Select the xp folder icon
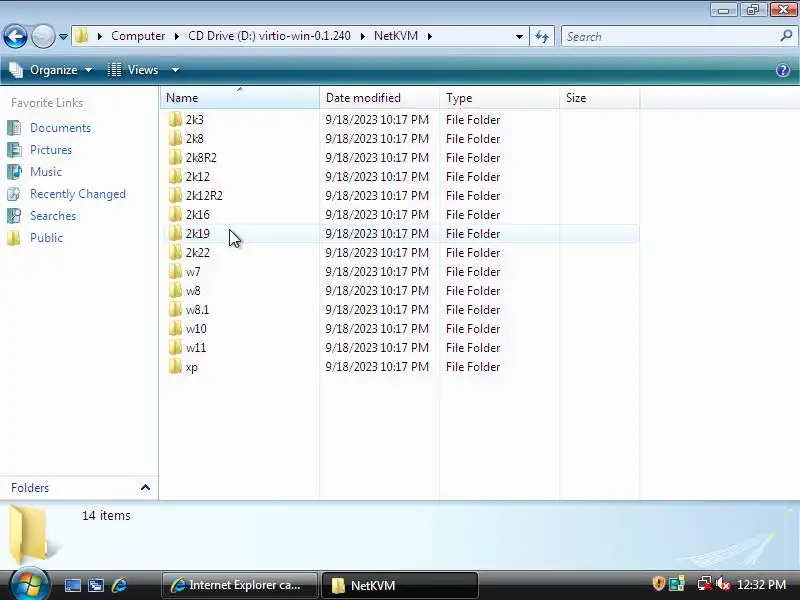Screen dimensions: 800x600 click(175, 366)
